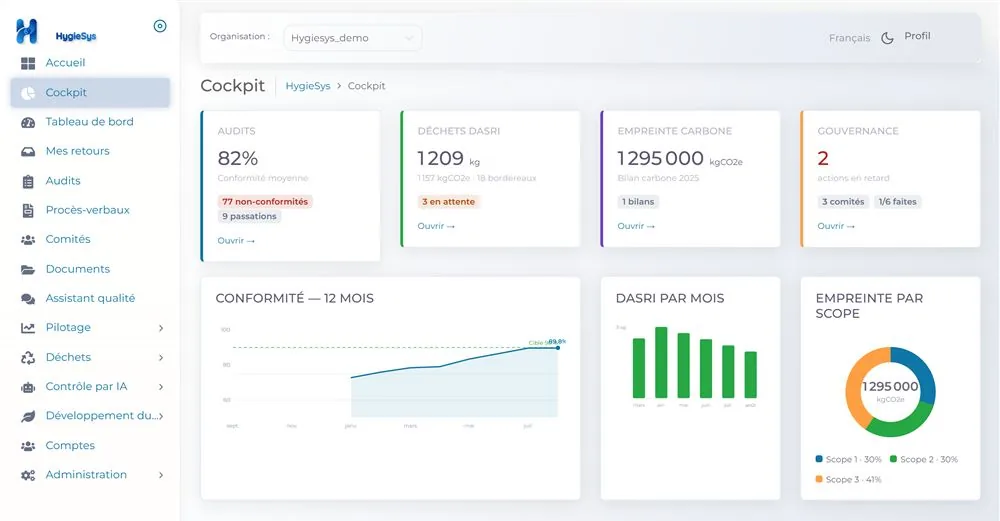The image size is (1000, 521).
Task: Click the Documents folder icon
Action: click(28, 270)
